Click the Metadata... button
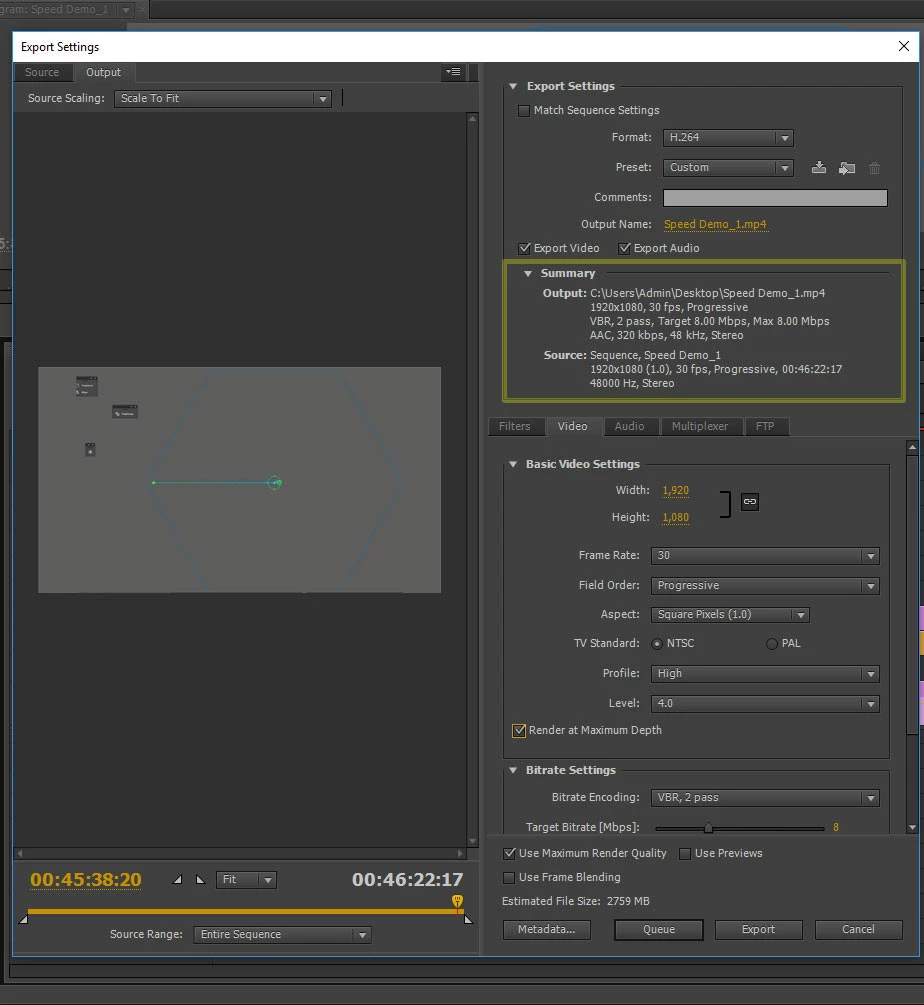924x1005 pixels. tap(547, 929)
